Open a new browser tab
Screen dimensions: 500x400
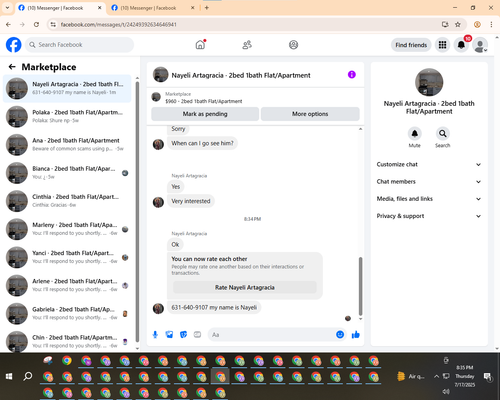tap(207, 8)
